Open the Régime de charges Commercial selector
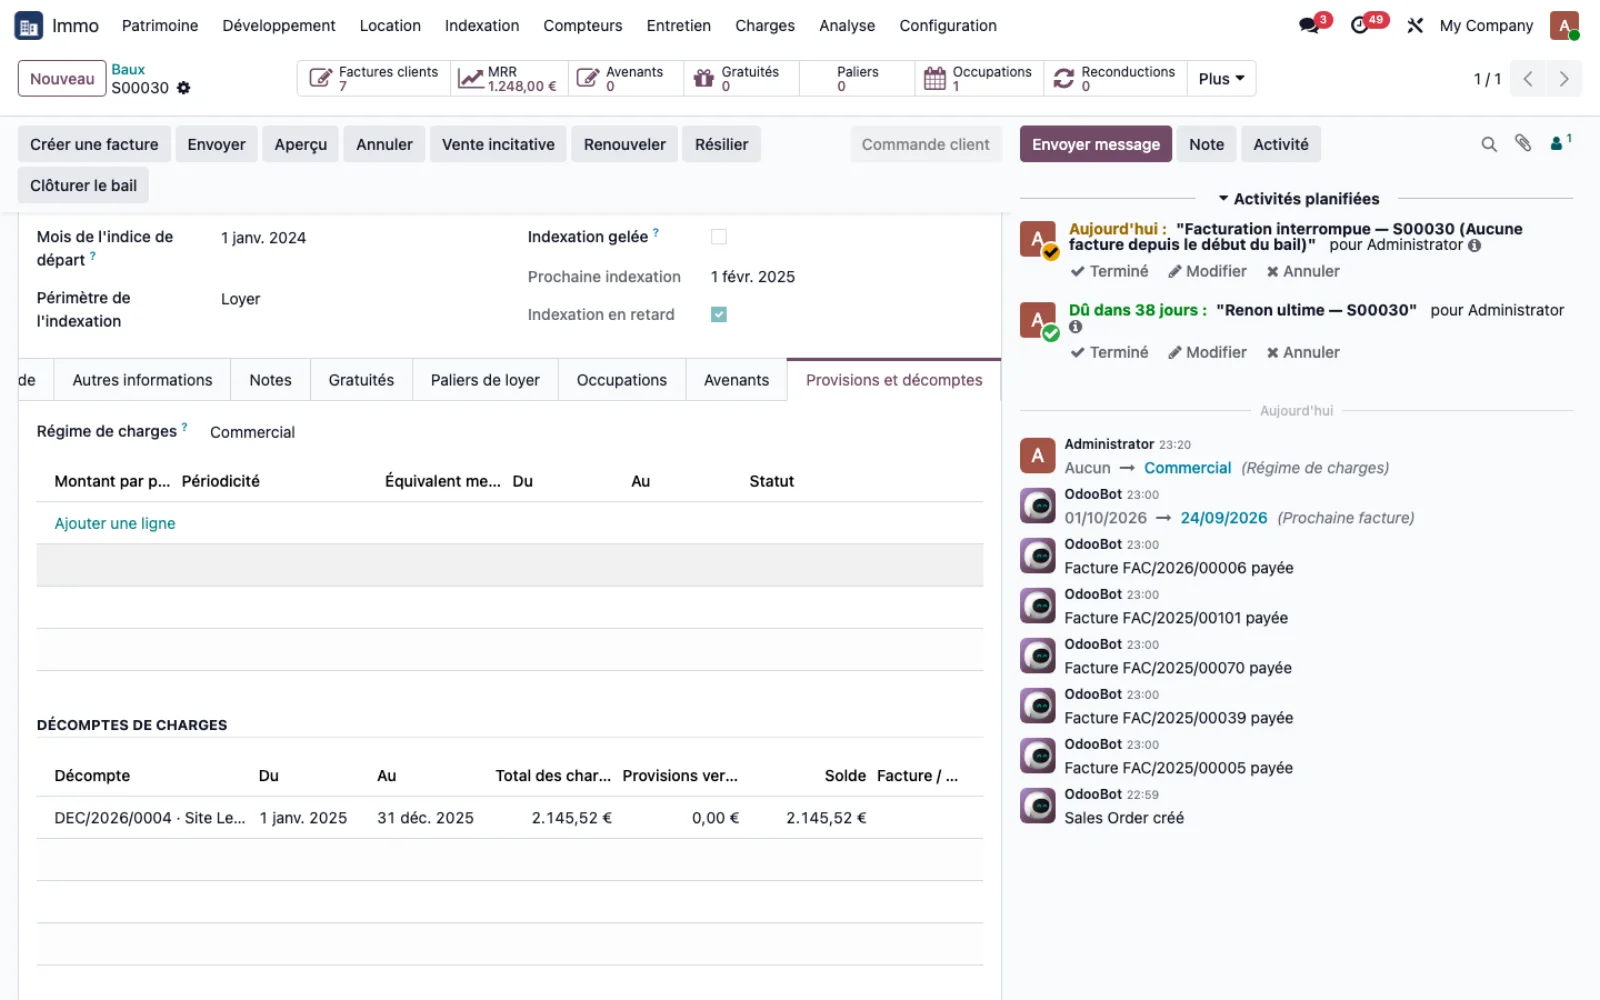This screenshot has width=1600, height=1000. (x=252, y=432)
